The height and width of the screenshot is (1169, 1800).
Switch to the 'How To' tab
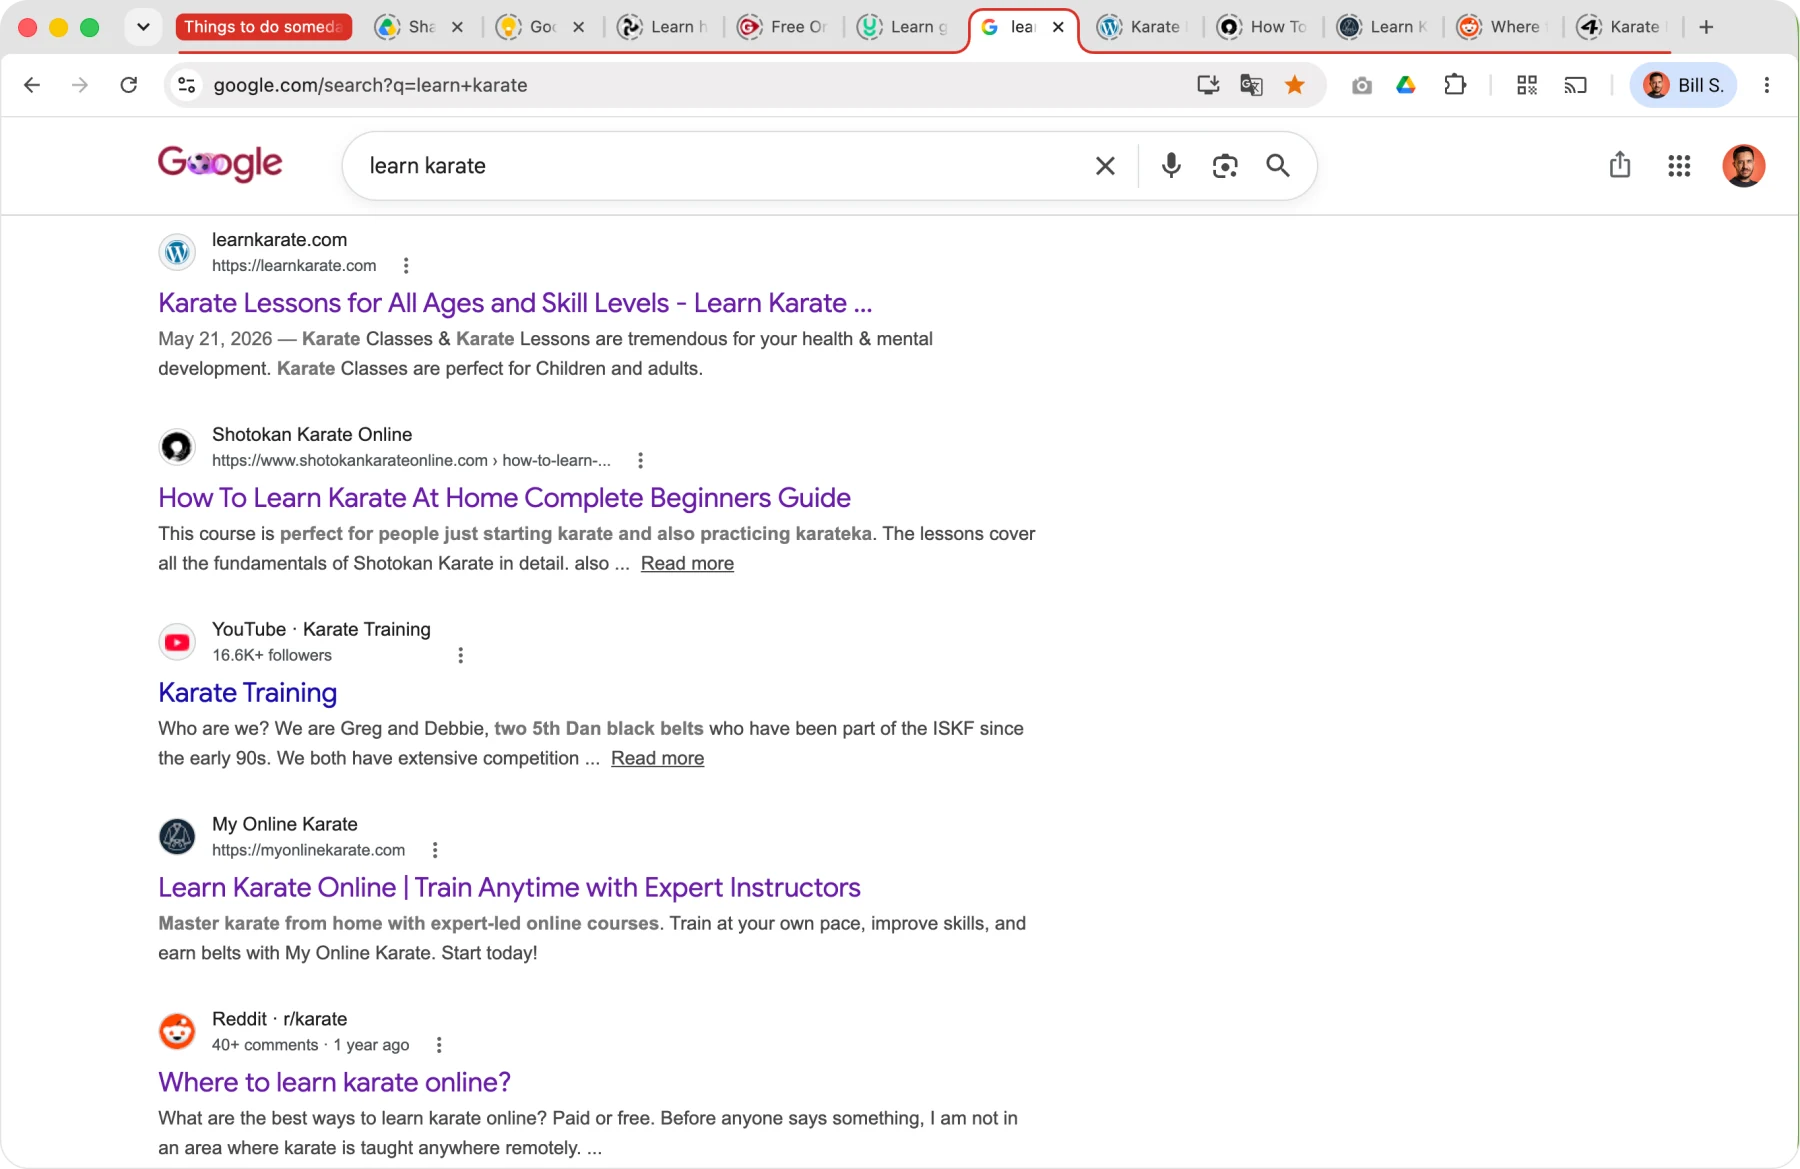tap(1263, 27)
